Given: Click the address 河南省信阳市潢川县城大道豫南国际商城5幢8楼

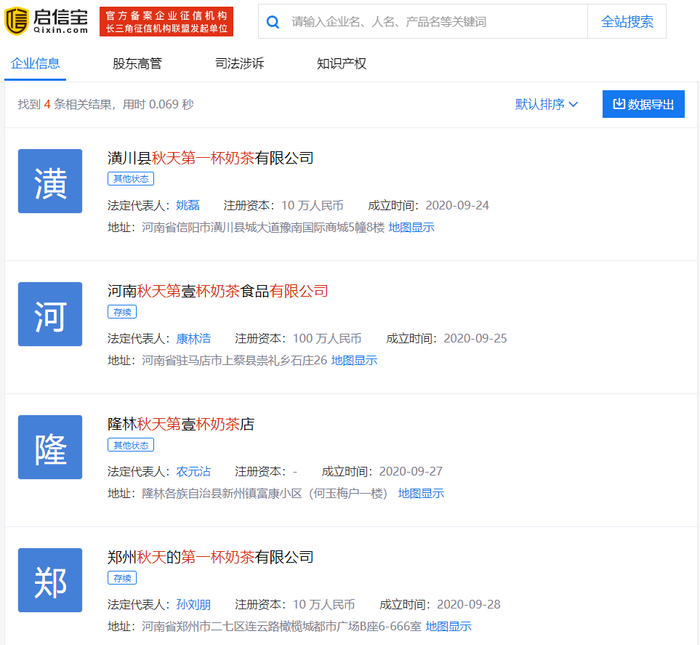Looking at the screenshot, I should 263,227.
